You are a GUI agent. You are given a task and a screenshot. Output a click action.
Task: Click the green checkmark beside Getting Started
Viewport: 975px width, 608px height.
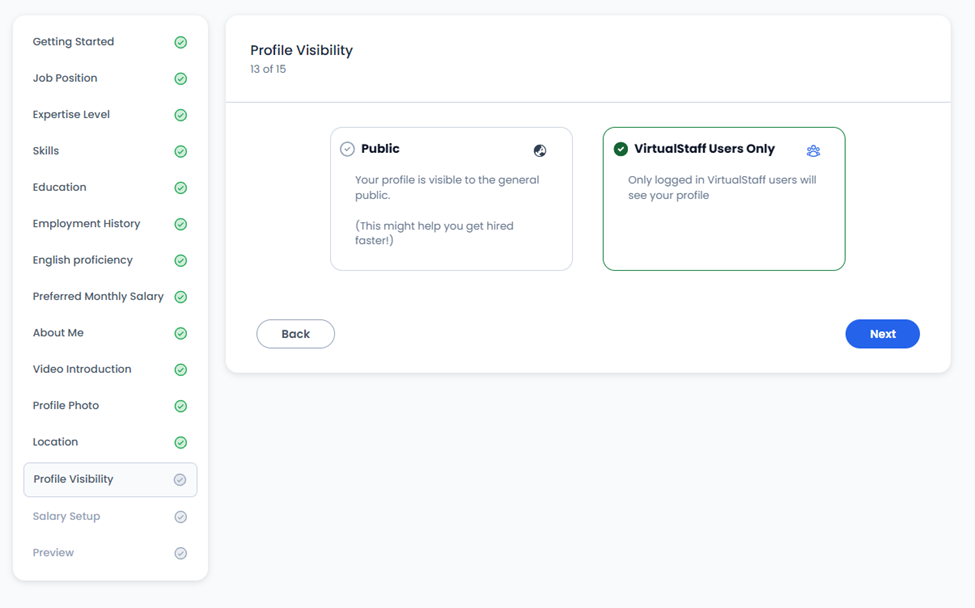(180, 42)
